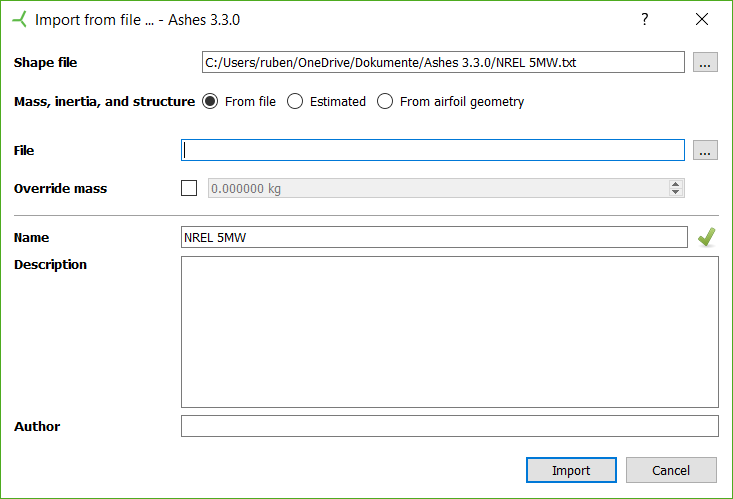The width and height of the screenshot is (733, 499).
Task: Focus the Shape file path field
Action: [x=443, y=62]
